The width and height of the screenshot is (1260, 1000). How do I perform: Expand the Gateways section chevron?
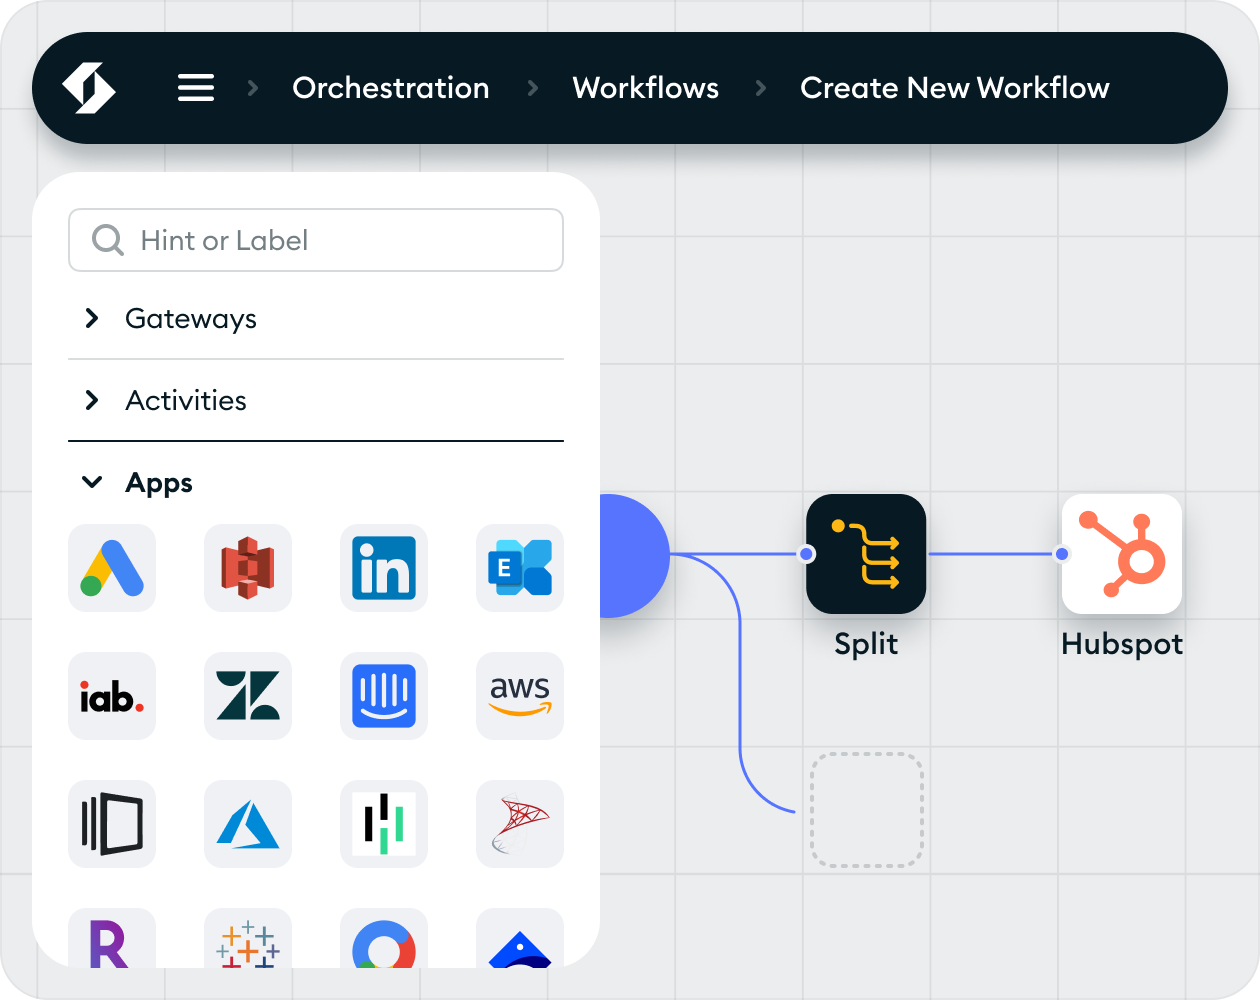click(x=92, y=318)
